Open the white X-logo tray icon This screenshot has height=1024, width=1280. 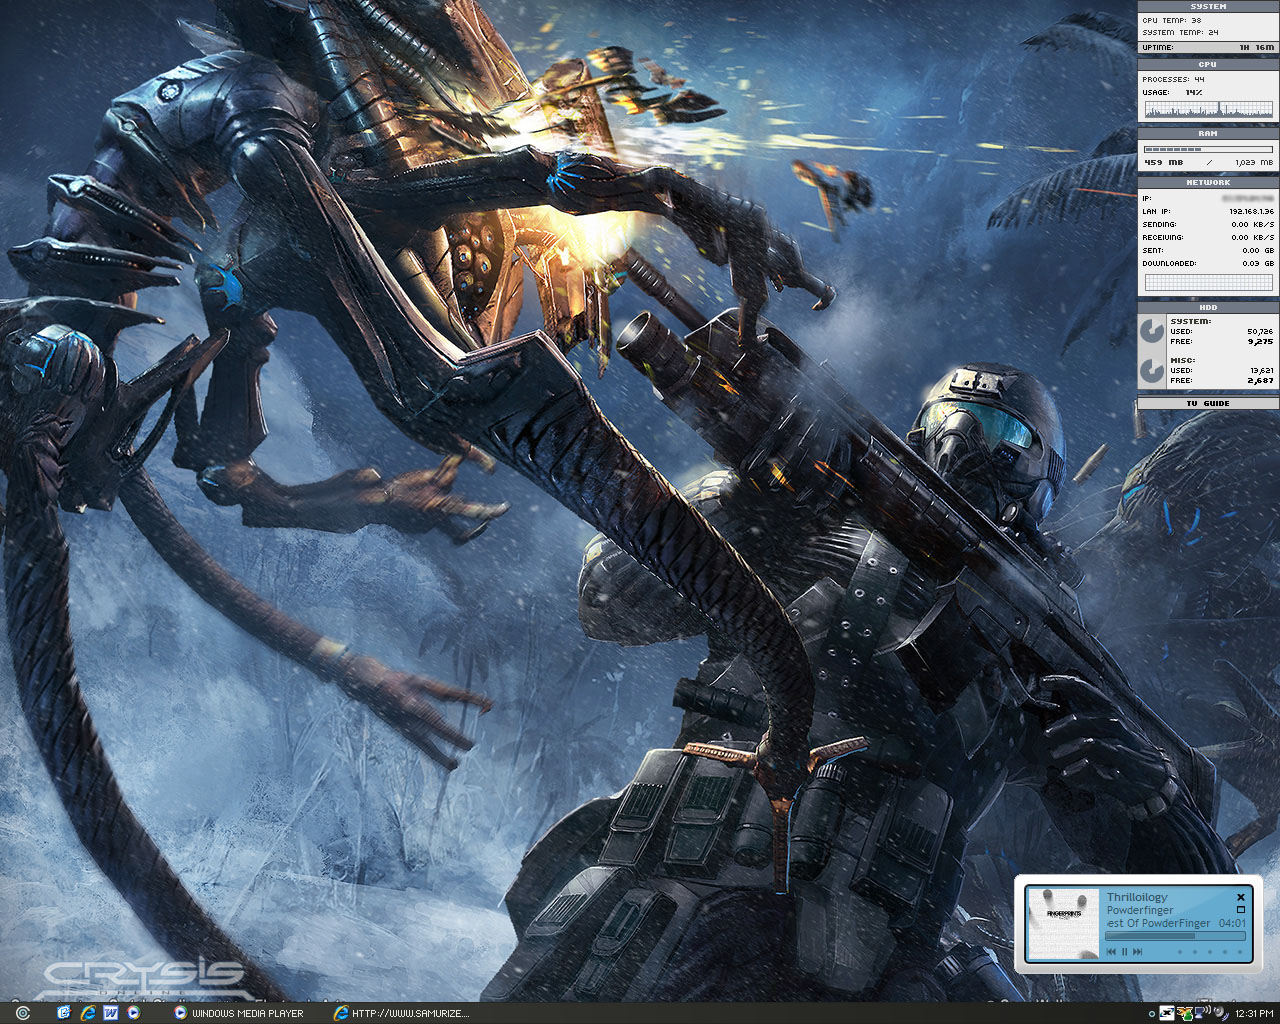click(1167, 1013)
